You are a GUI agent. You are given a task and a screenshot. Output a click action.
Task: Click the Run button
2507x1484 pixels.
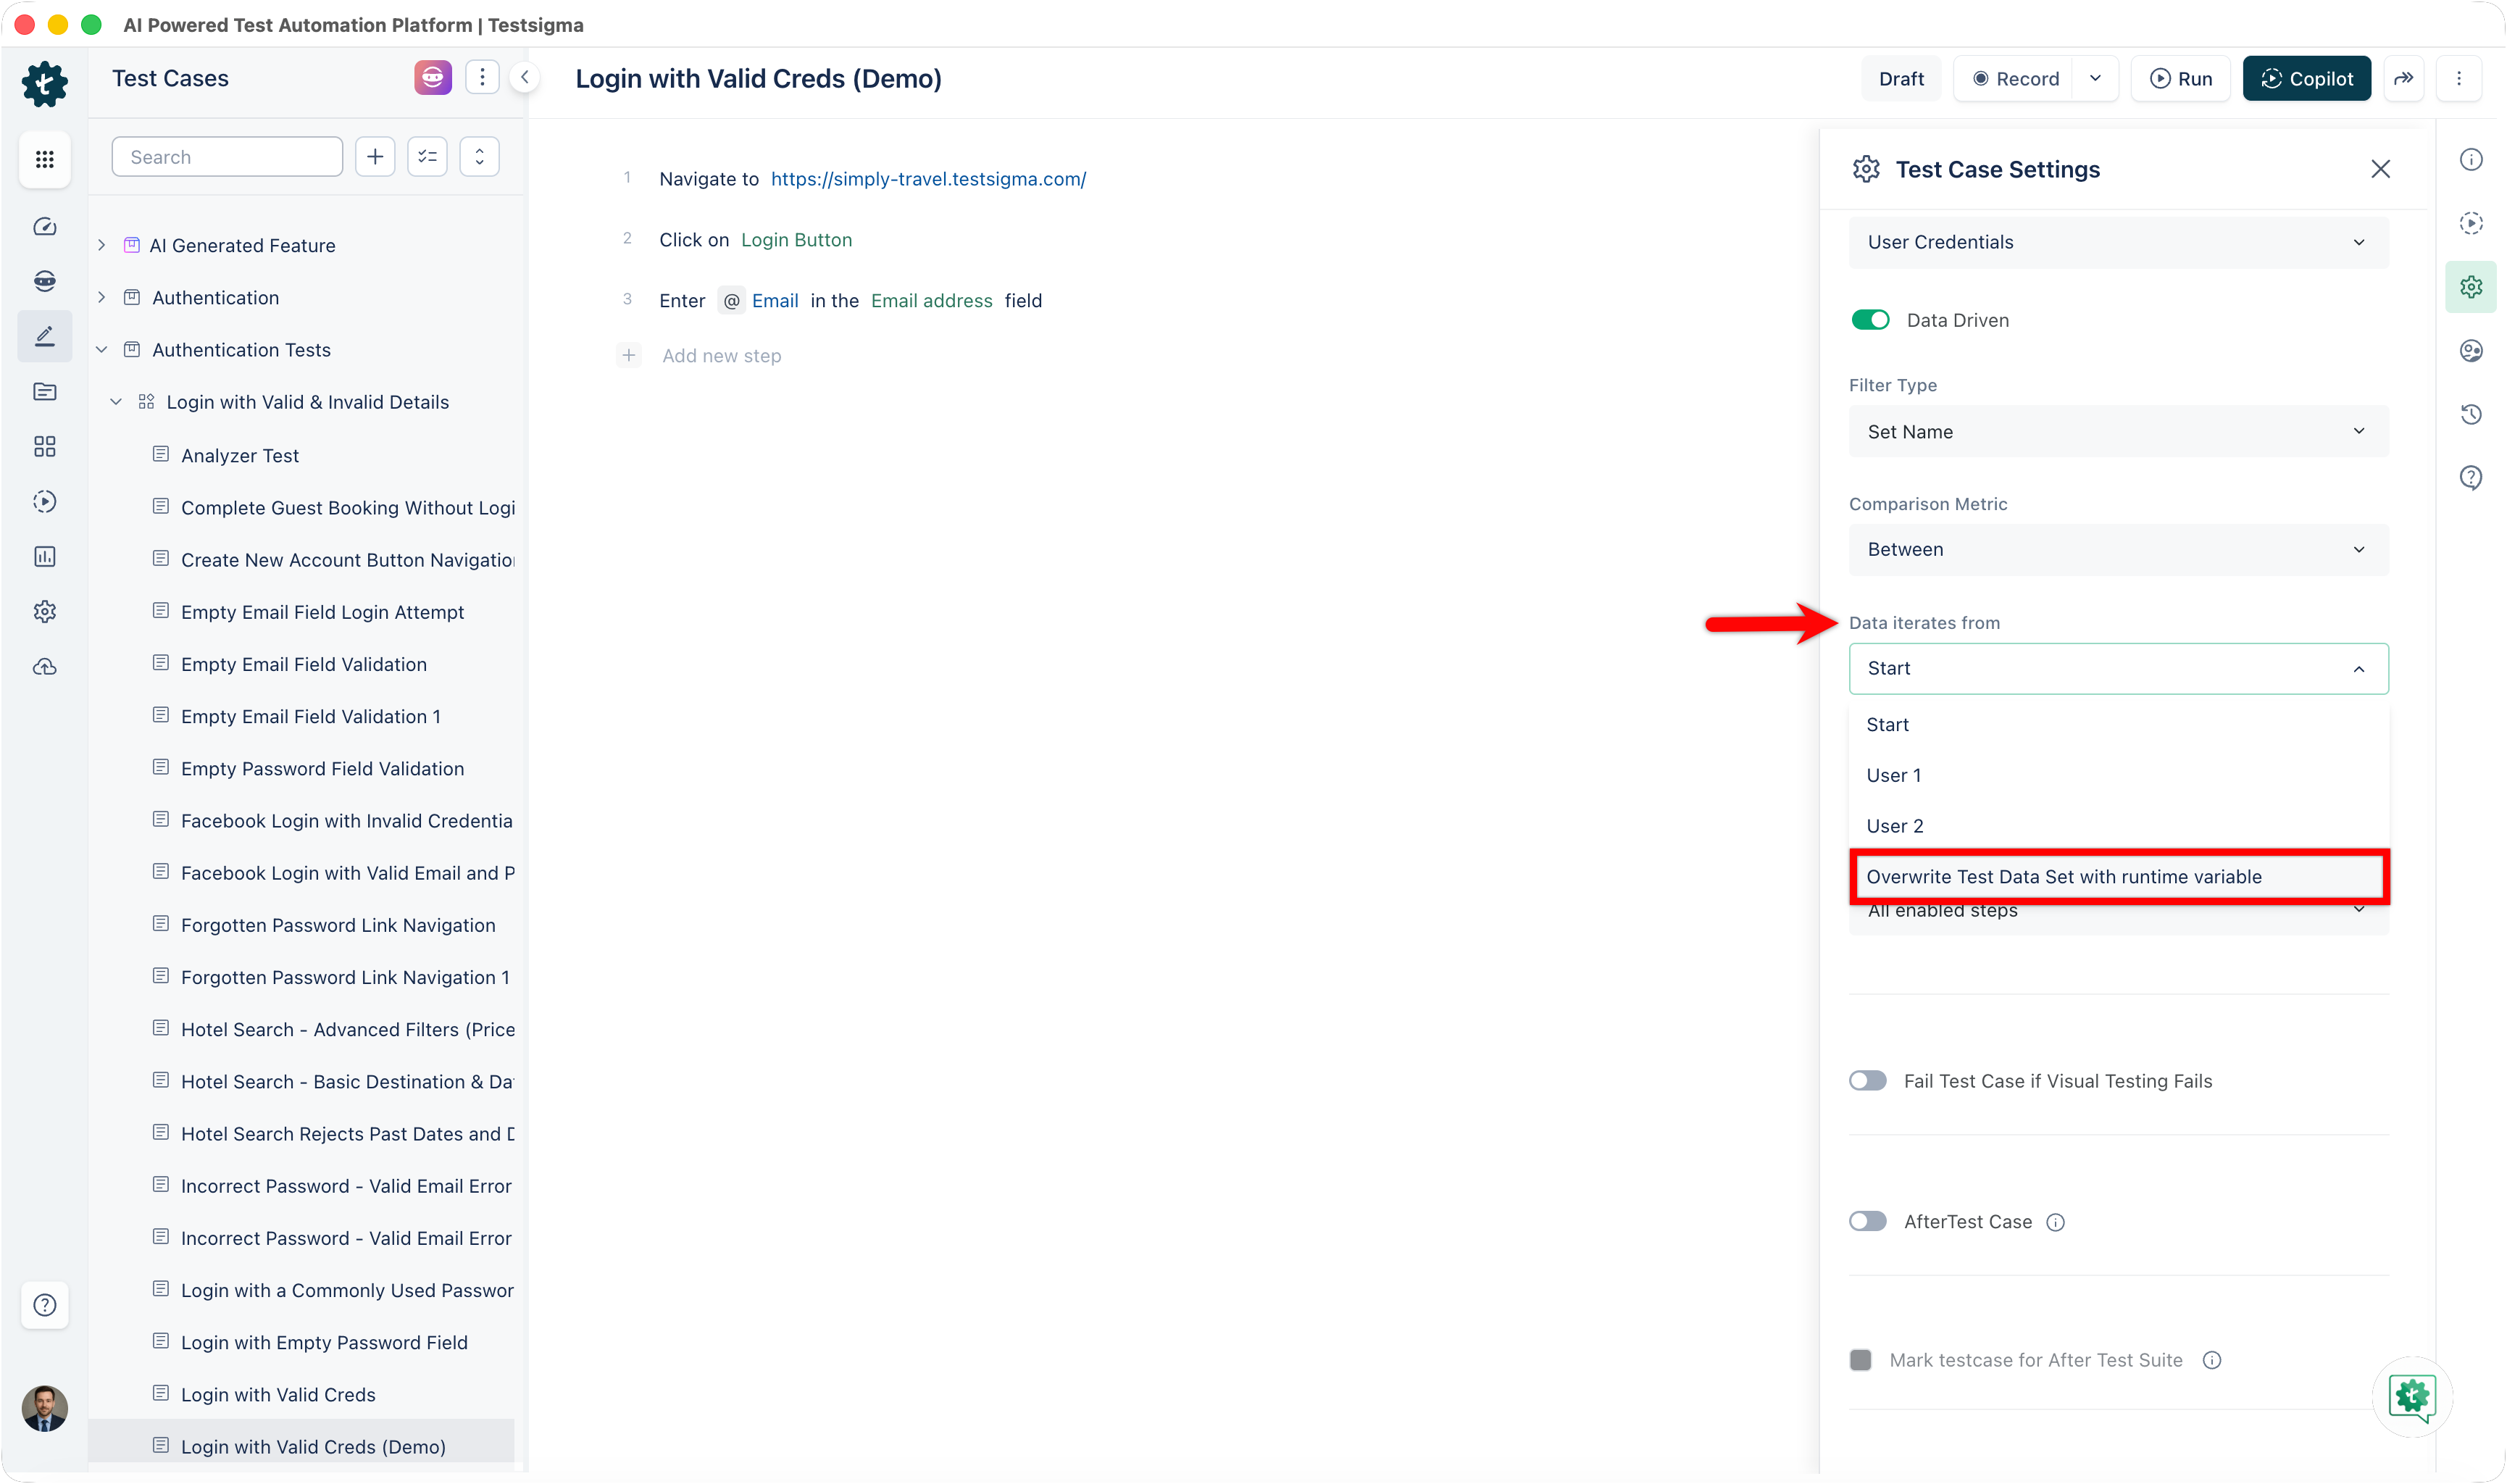pyautogui.click(x=2180, y=78)
